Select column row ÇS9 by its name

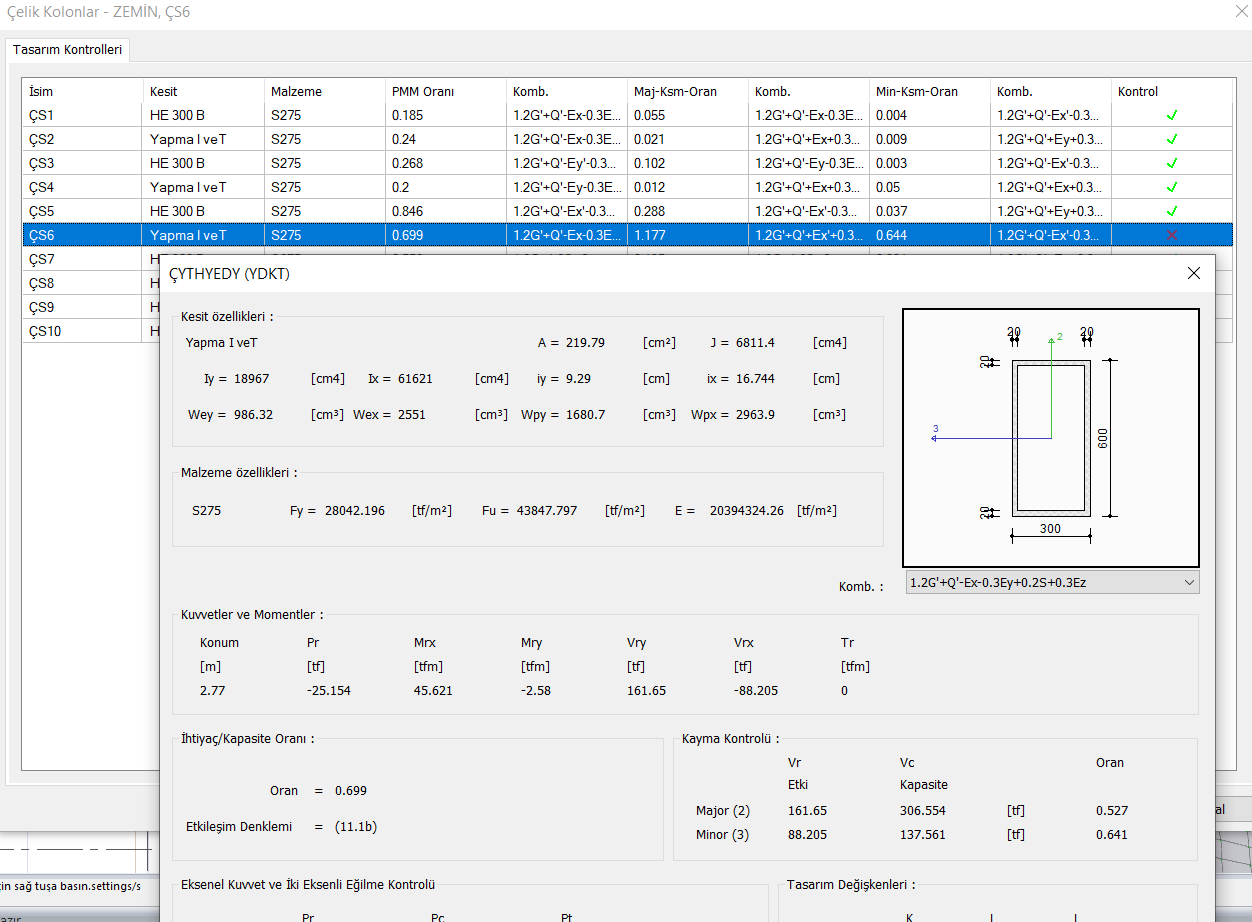click(42, 307)
